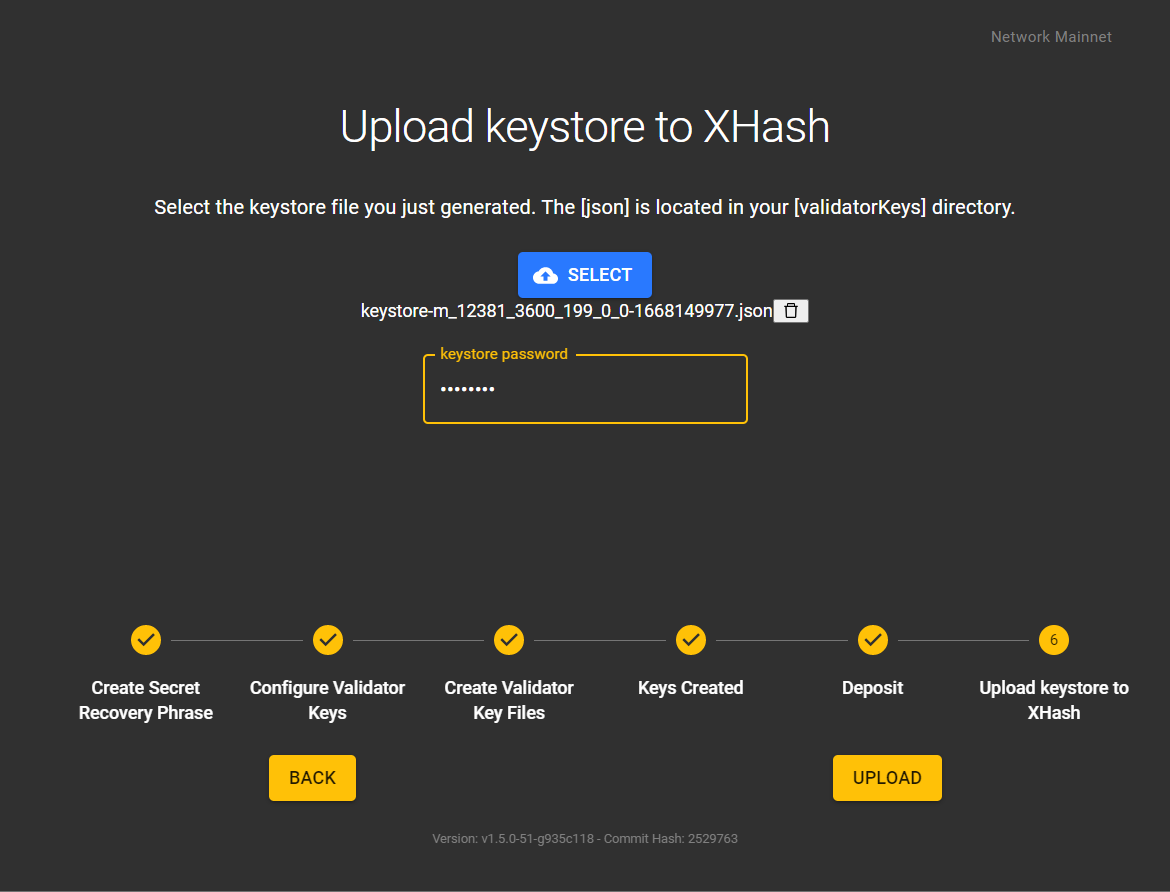Click the 'Upload keystore to XHash' step label
Screen dimensions: 1170x892
pos(1054,700)
